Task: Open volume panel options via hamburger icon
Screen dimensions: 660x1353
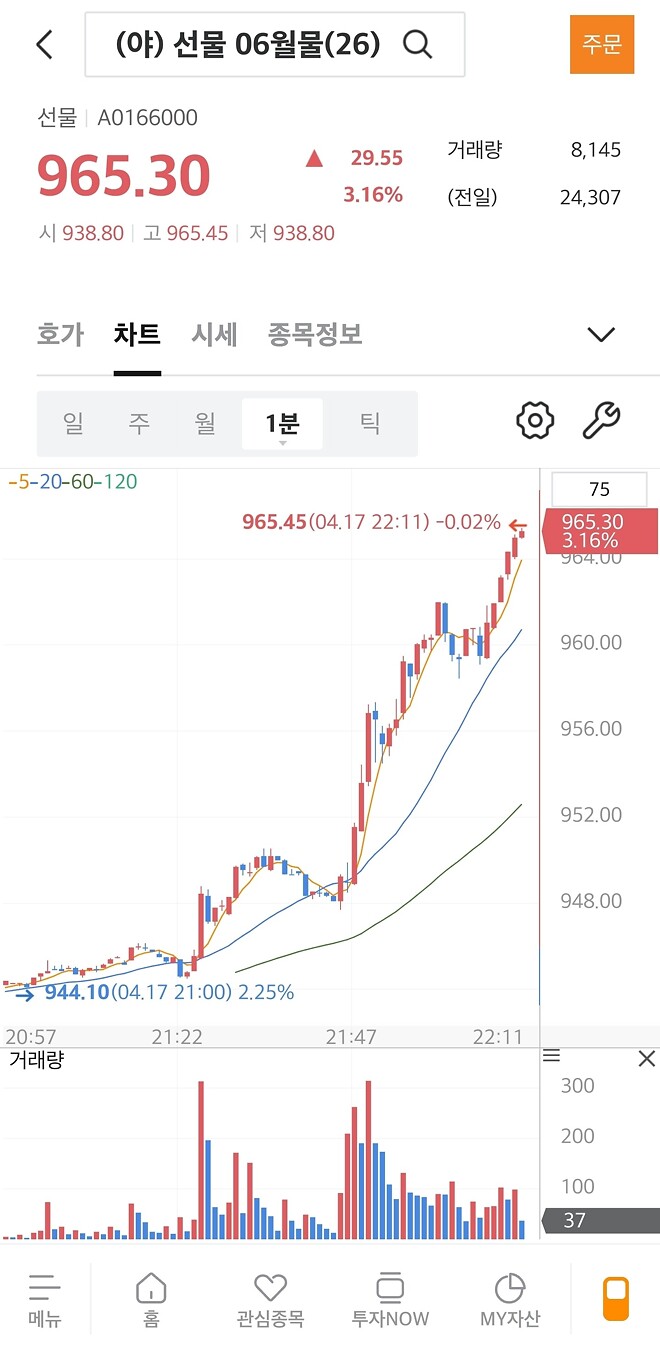Action: coord(551,1056)
